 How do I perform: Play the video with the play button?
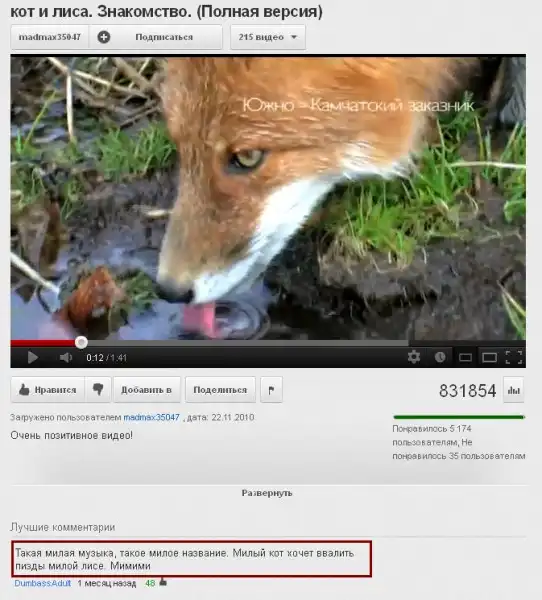tap(33, 357)
